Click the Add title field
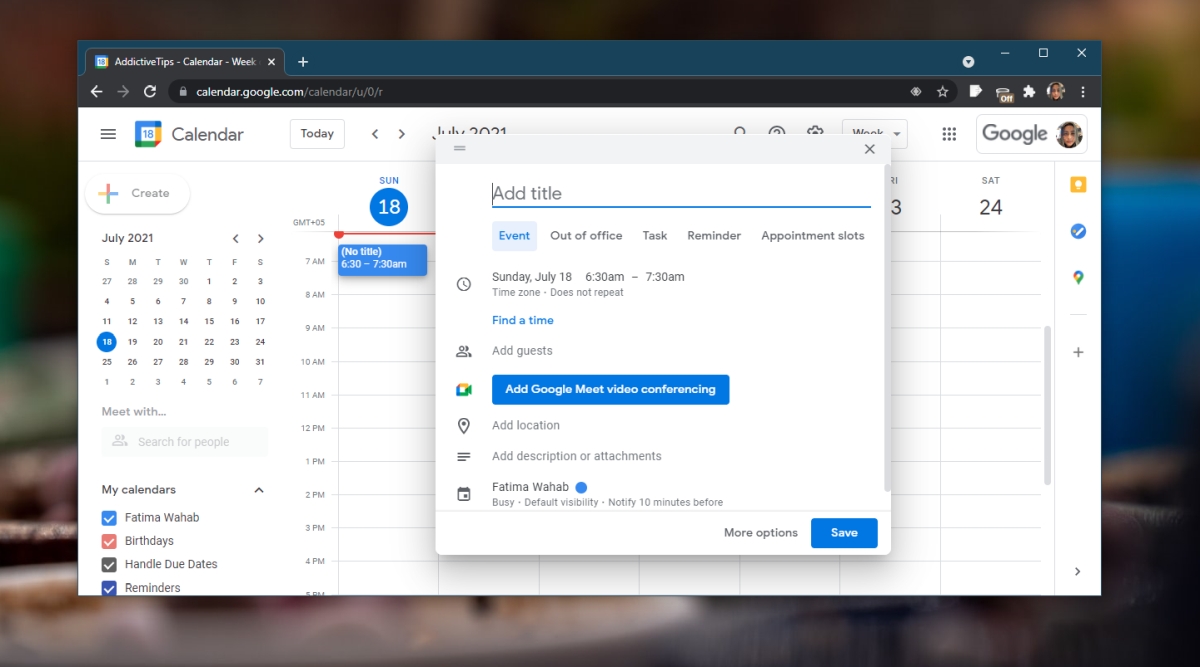Screen dimensions: 1200x667 681,194
